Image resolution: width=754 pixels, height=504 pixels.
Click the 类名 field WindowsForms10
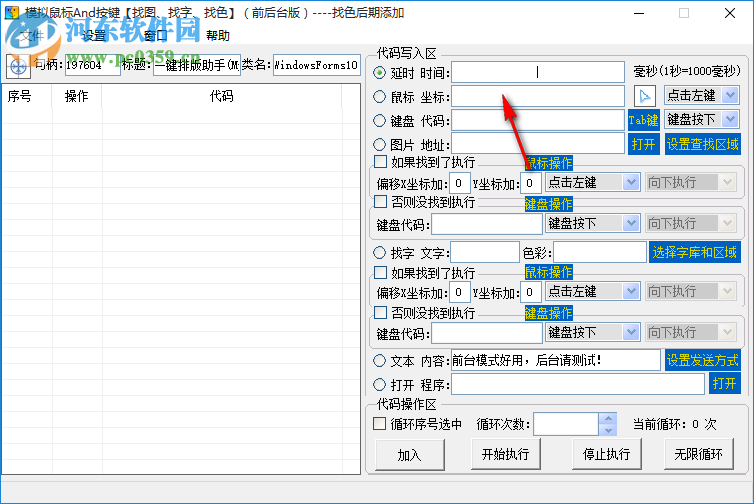[x=316, y=65]
